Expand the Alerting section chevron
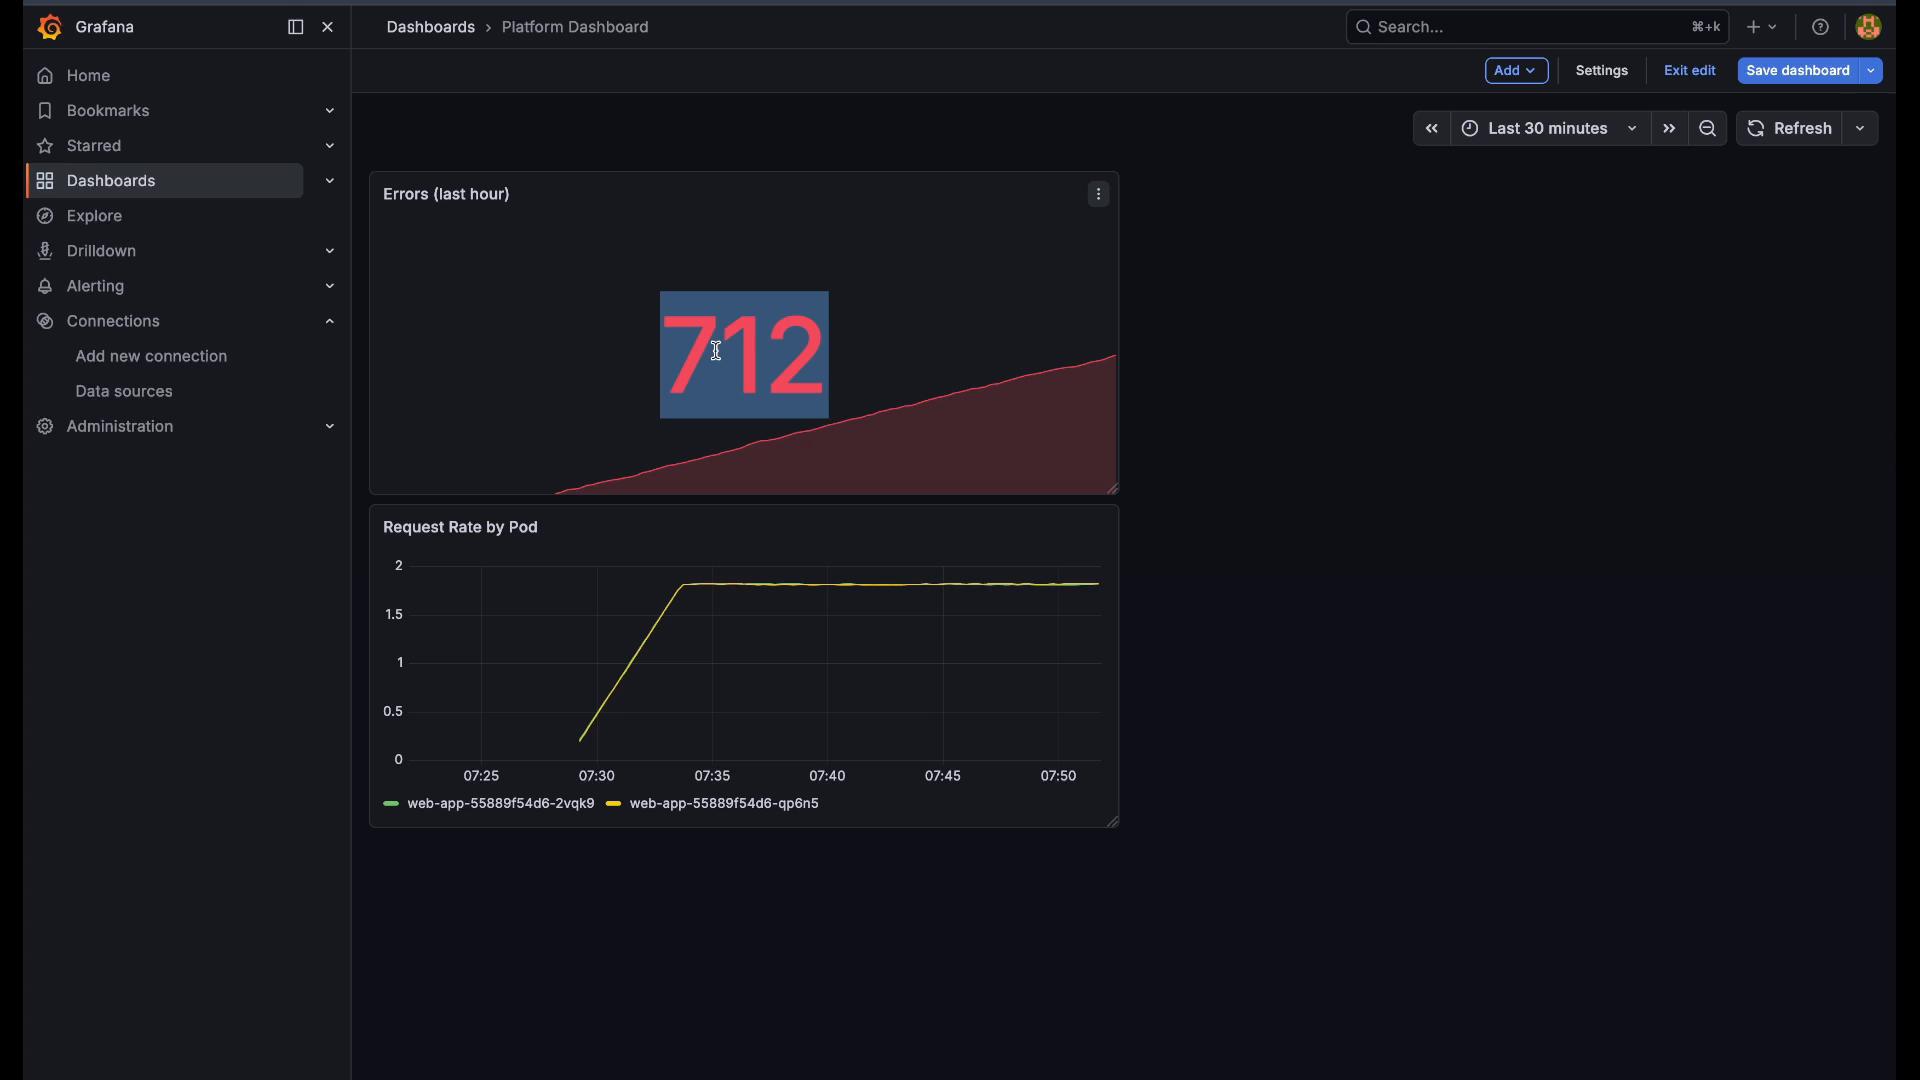The width and height of the screenshot is (1920, 1080). click(x=329, y=286)
